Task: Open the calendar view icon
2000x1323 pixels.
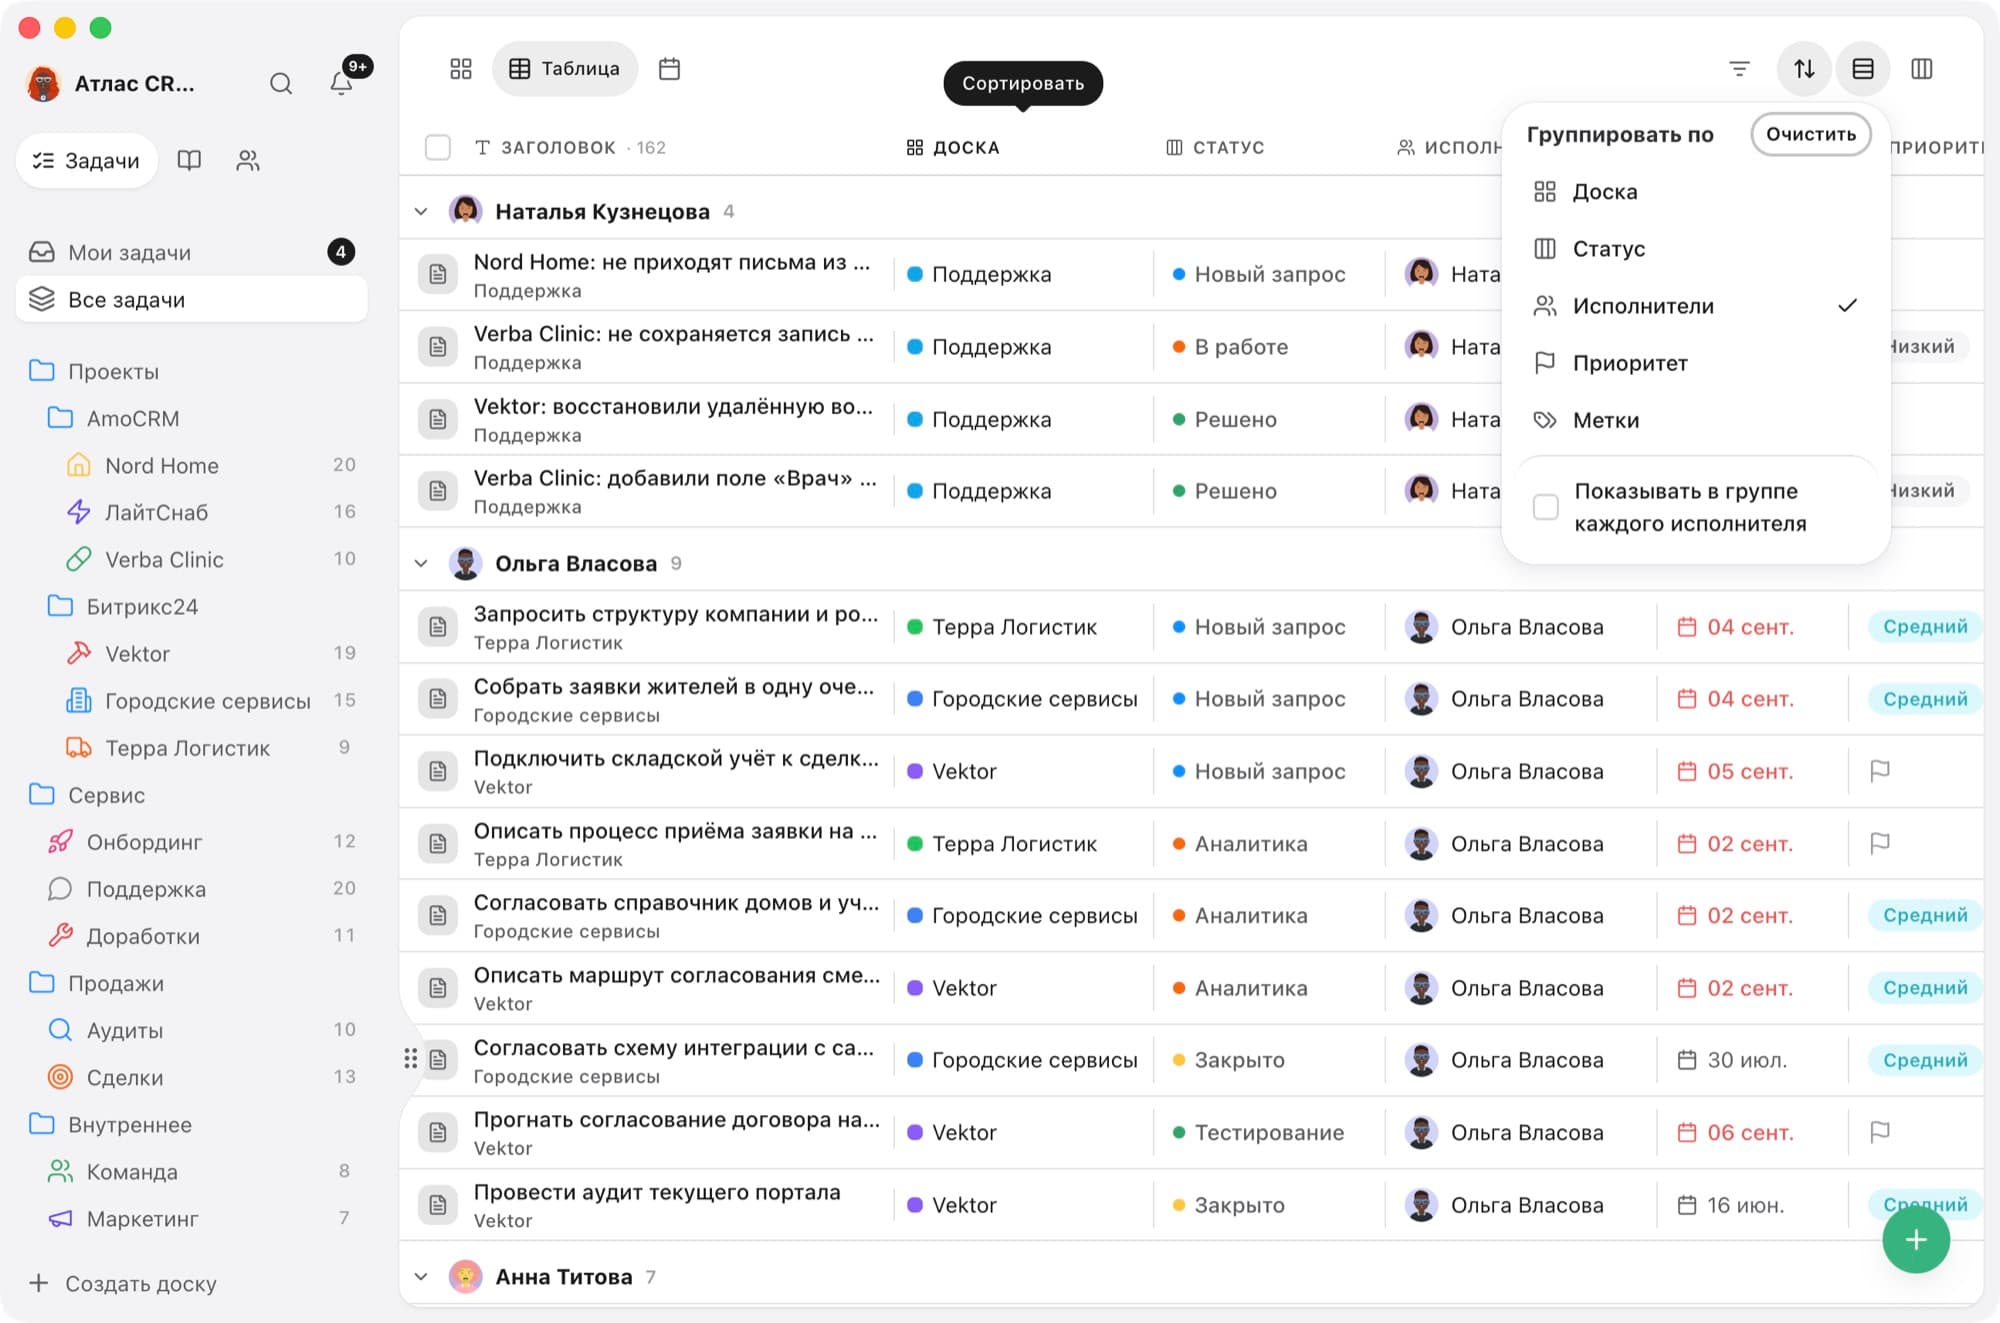Action: coord(670,69)
